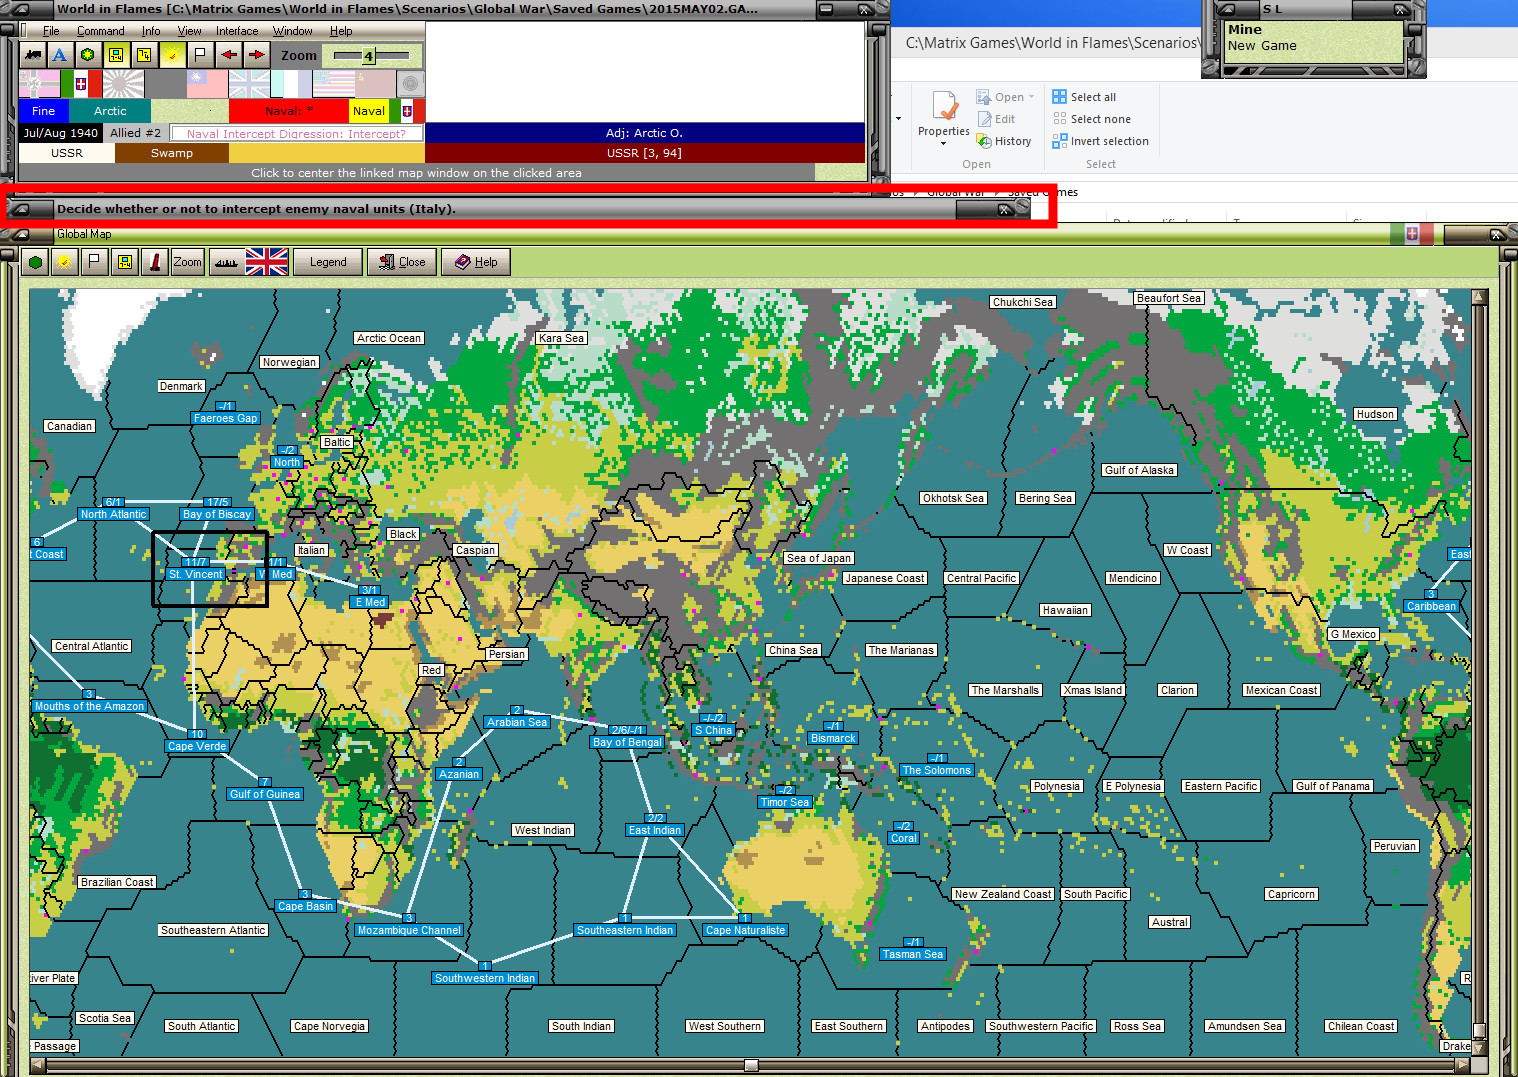Open the Legend for the Global Map
1518x1077 pixels.
pyautogui.click(x=328, y=262)
